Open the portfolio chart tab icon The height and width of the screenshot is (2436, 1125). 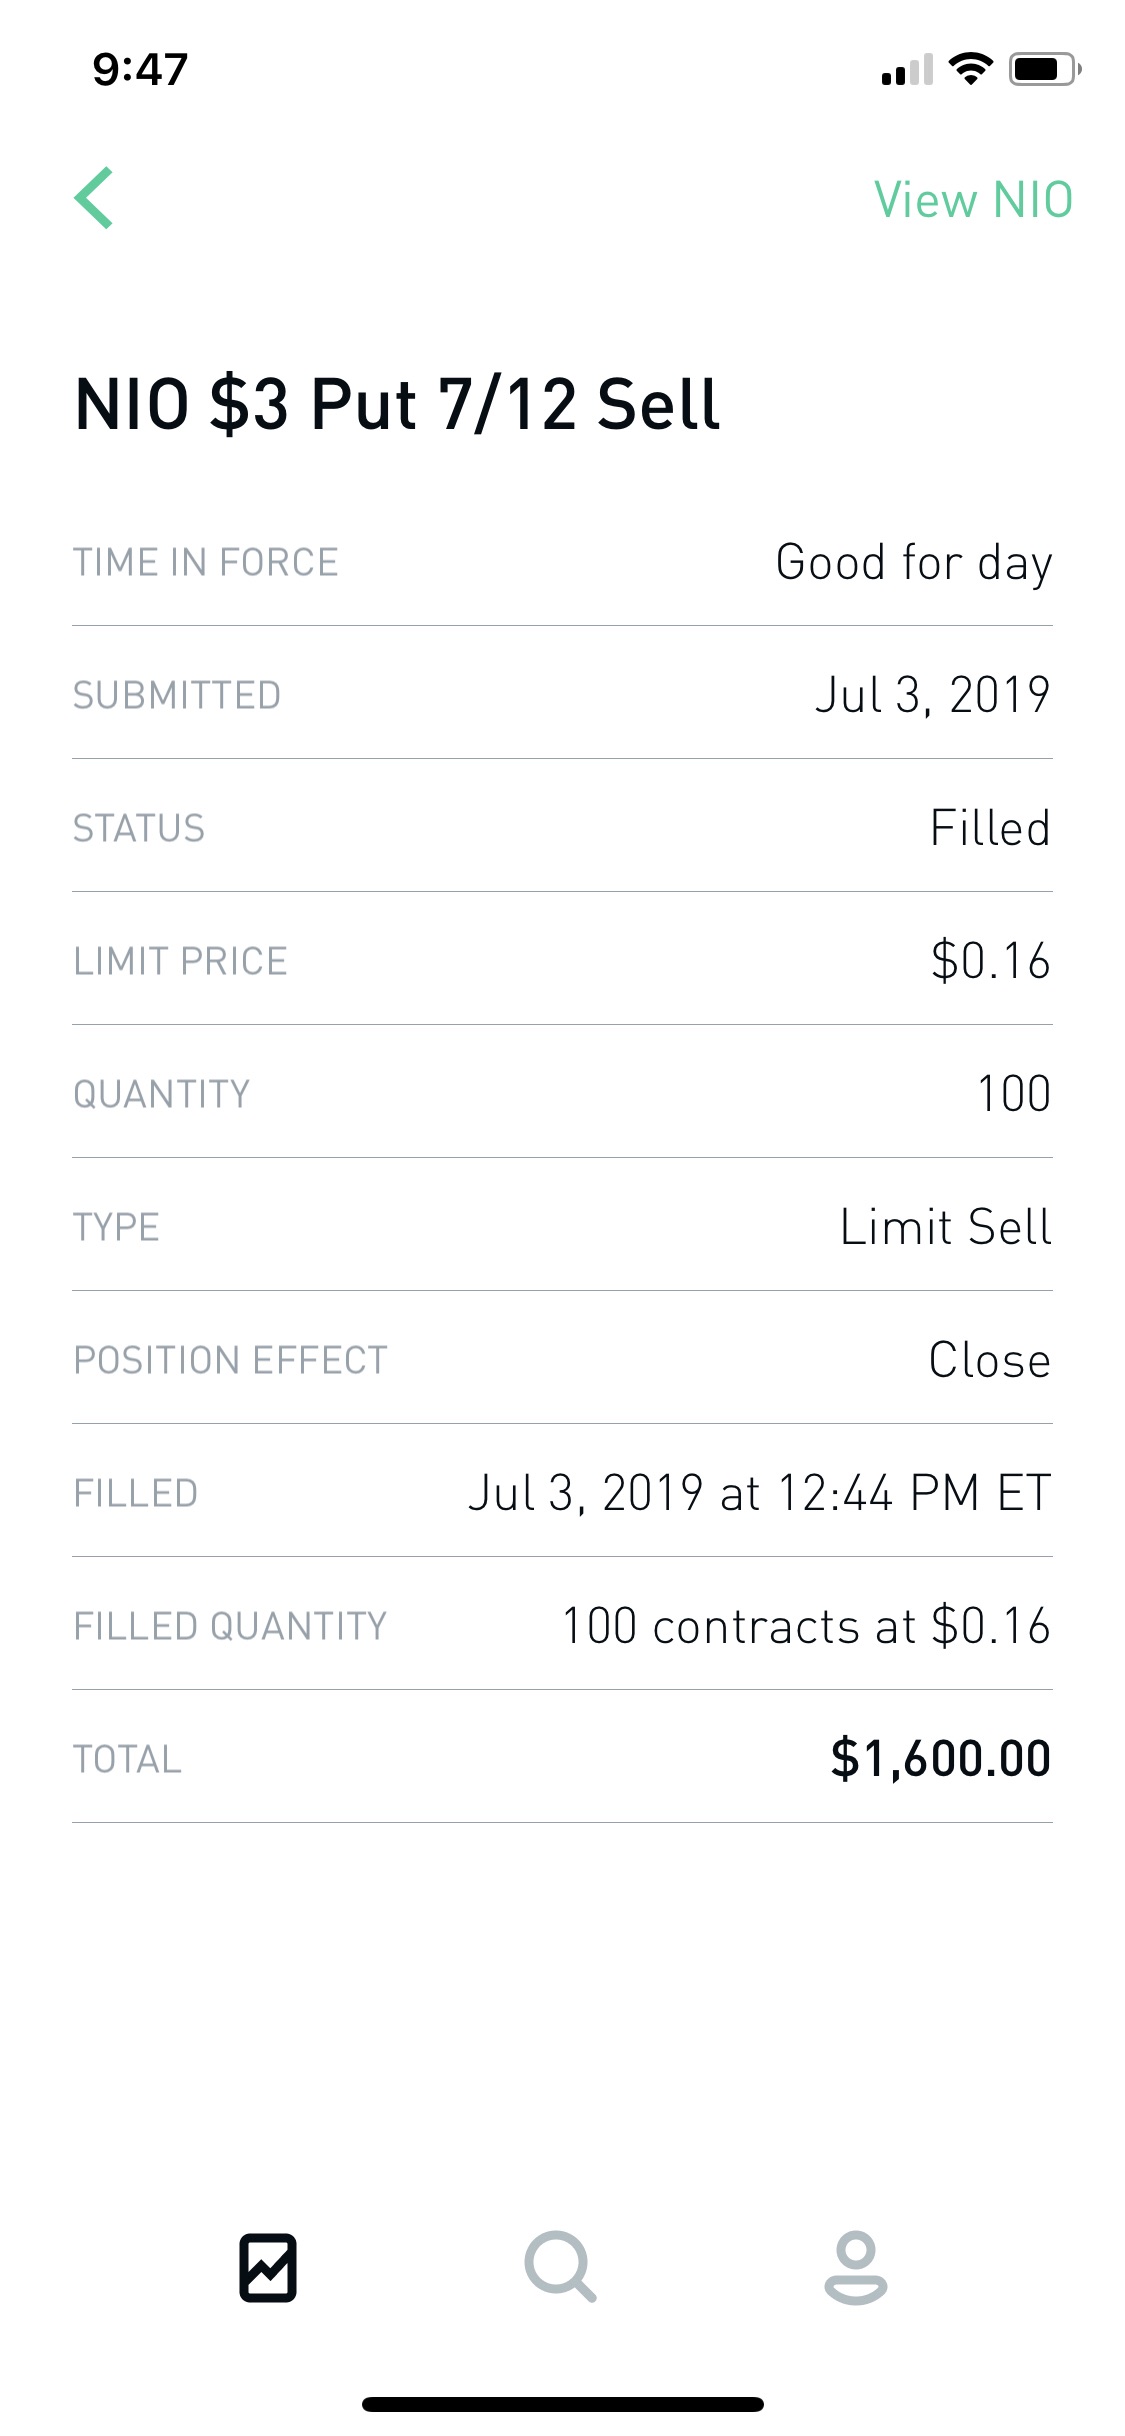click(x=268, y=2267)
